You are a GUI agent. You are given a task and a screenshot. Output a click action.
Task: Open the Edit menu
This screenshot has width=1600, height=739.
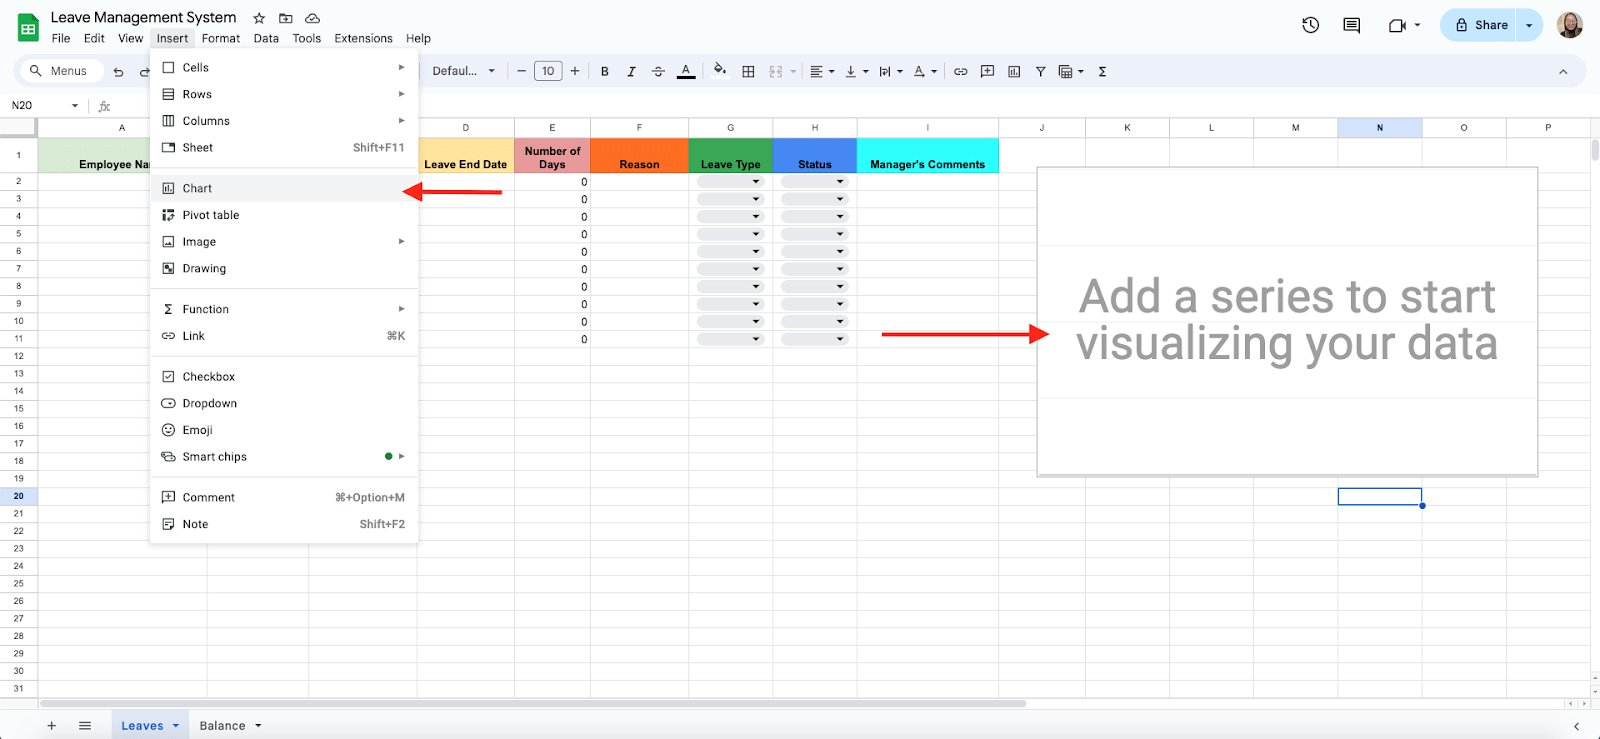pos(94,38)
